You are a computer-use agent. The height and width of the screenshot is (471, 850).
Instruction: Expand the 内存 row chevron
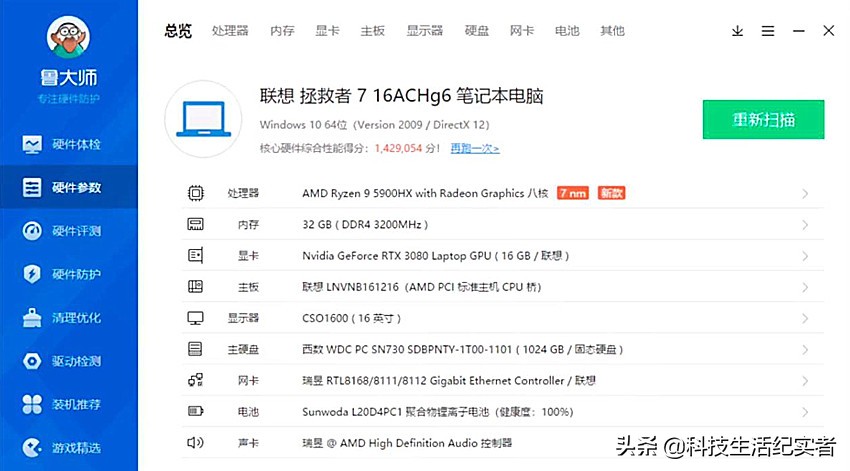[805, 225]
